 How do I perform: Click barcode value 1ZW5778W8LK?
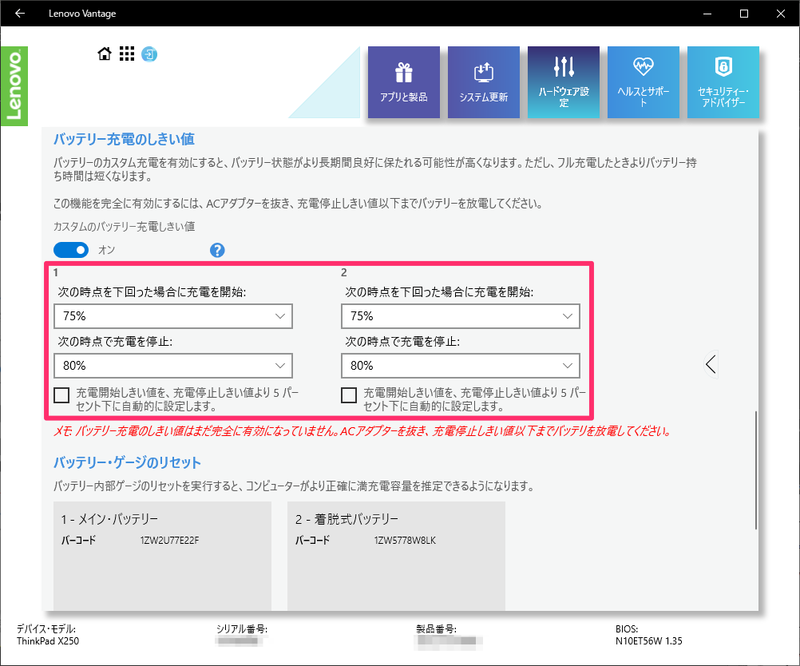pyautogui.click(x=405, y=540)
